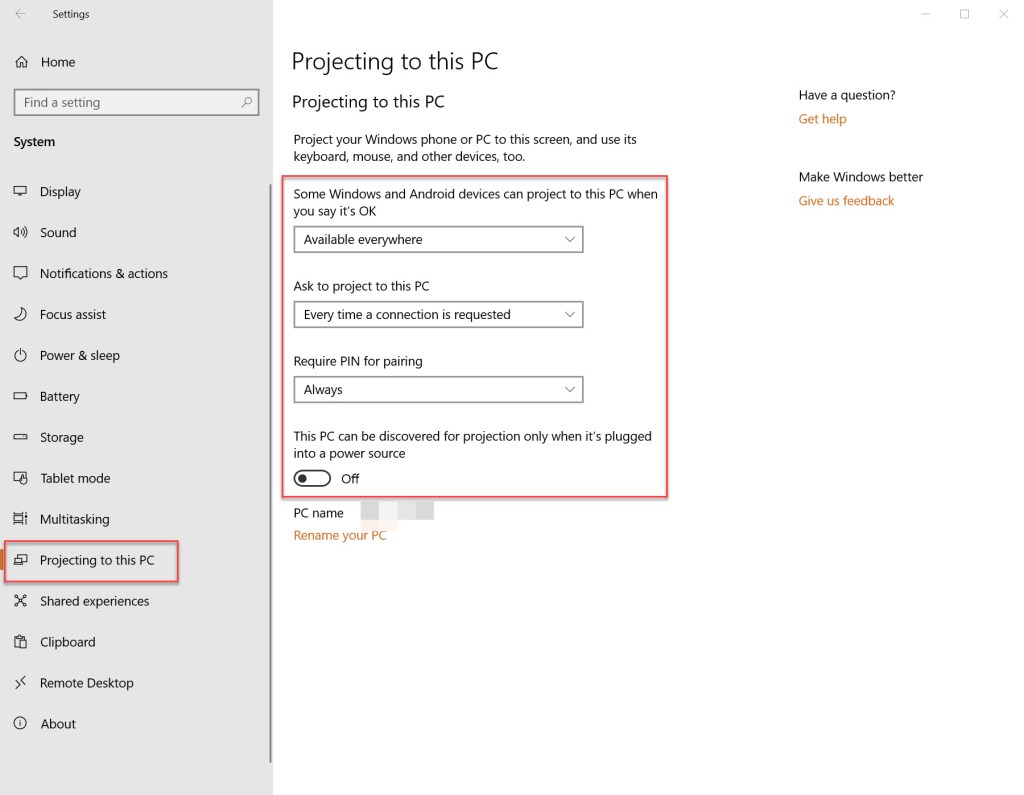Click the Focus assist moon icon

[20, 314]
